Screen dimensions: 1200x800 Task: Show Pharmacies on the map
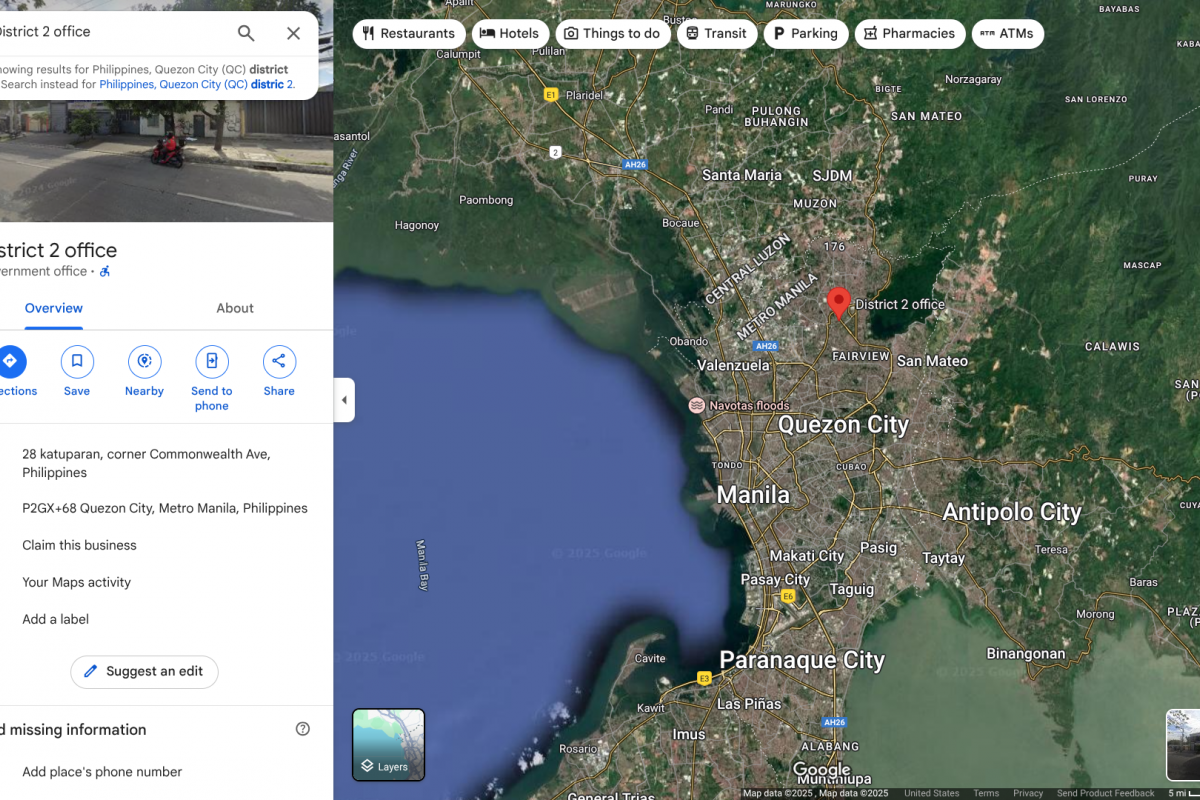coord(909,33)
